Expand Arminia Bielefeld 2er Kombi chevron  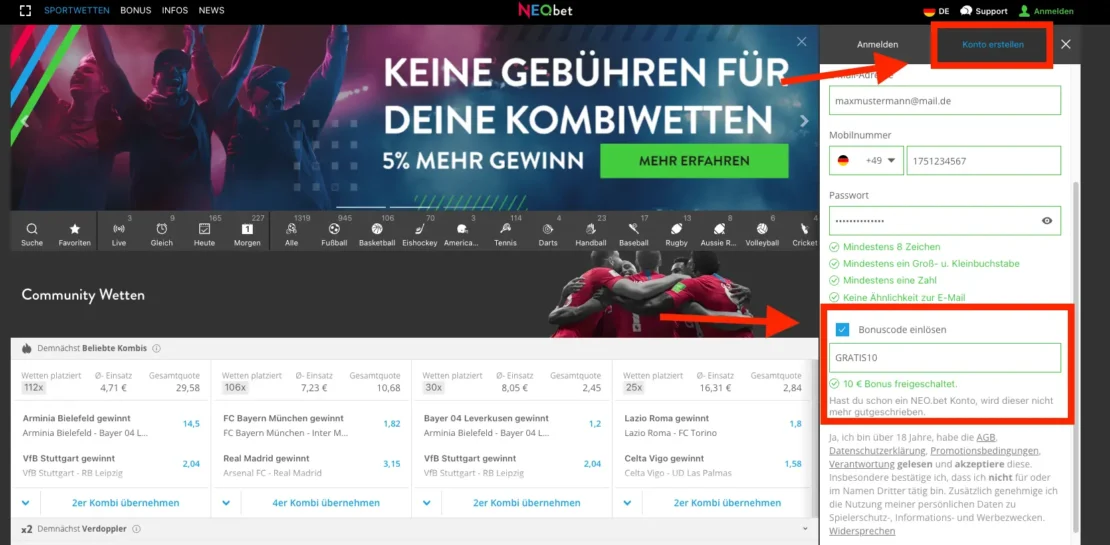click(25, 503)
